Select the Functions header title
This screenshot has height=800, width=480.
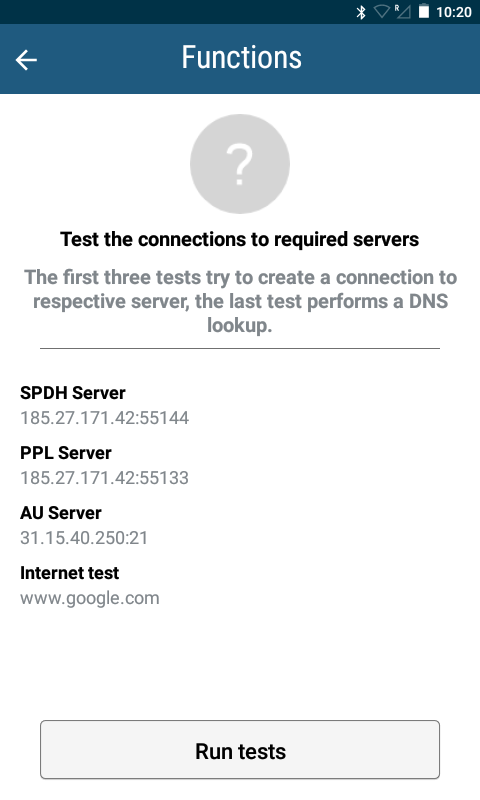coord(241,57)
